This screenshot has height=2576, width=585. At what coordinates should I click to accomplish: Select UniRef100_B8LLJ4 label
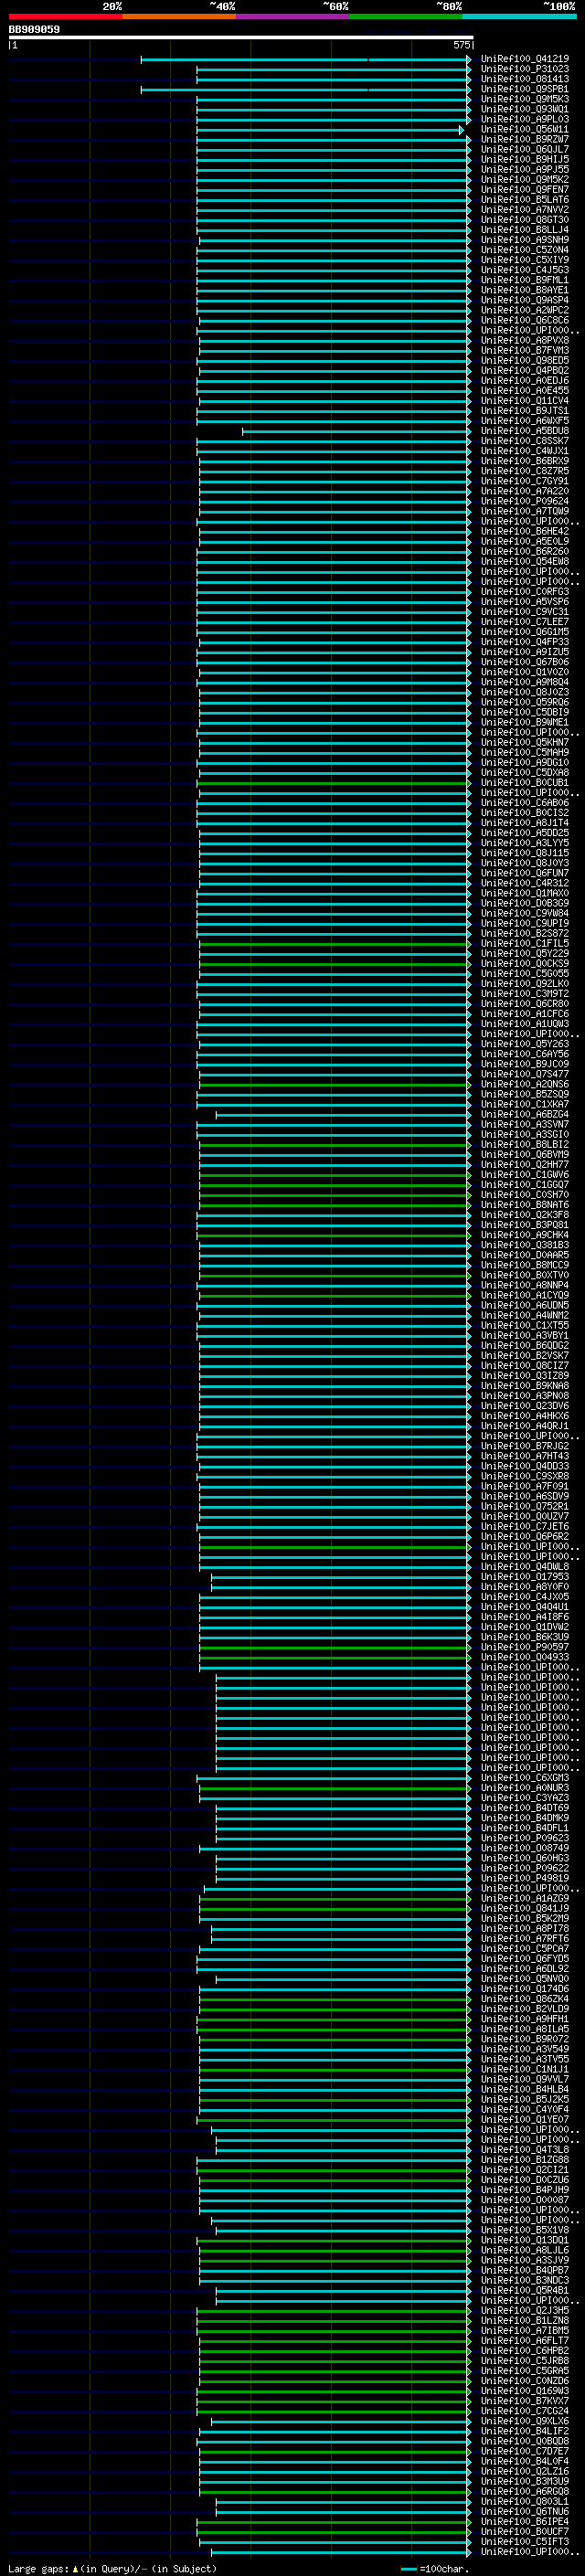(x=525, y=230)
